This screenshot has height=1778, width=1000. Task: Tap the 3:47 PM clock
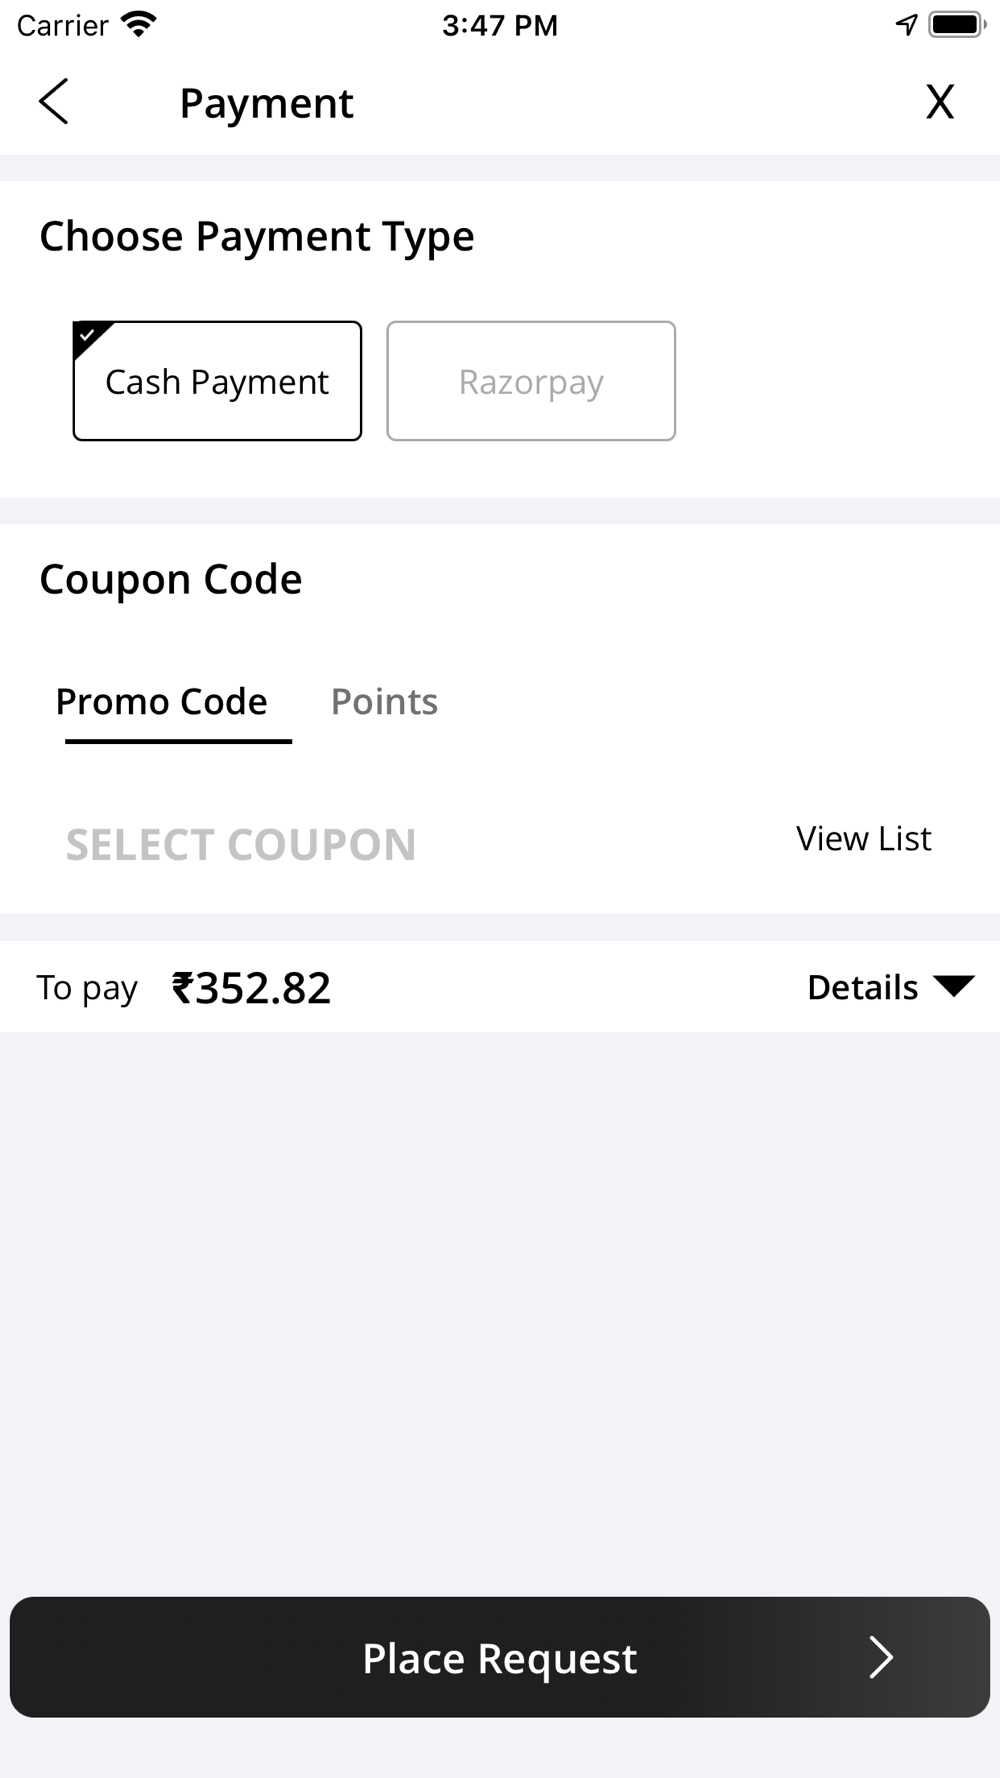click(x=500, y=25)
